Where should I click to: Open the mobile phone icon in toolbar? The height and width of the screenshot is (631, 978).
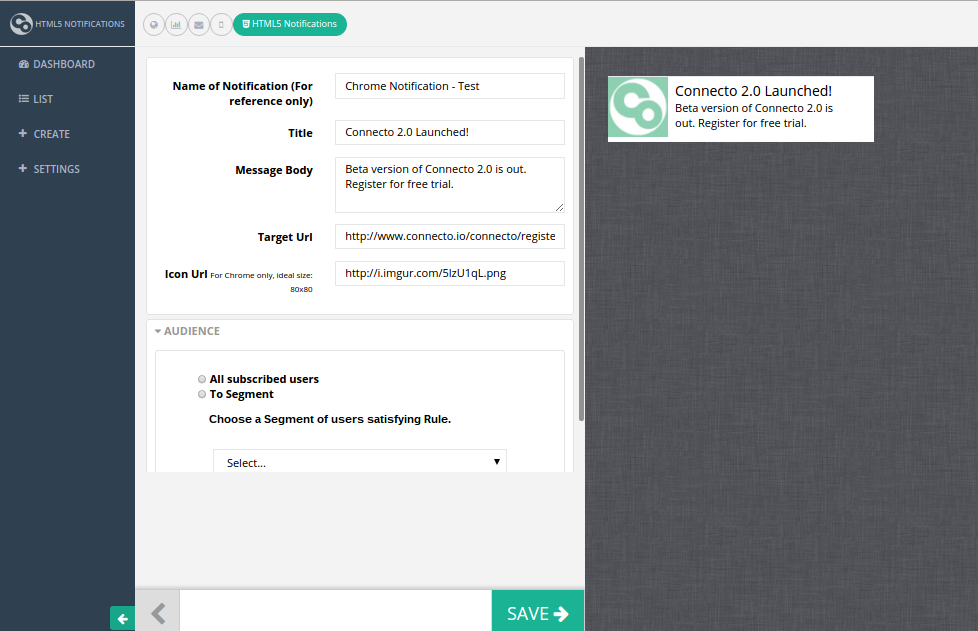[221, 24]
